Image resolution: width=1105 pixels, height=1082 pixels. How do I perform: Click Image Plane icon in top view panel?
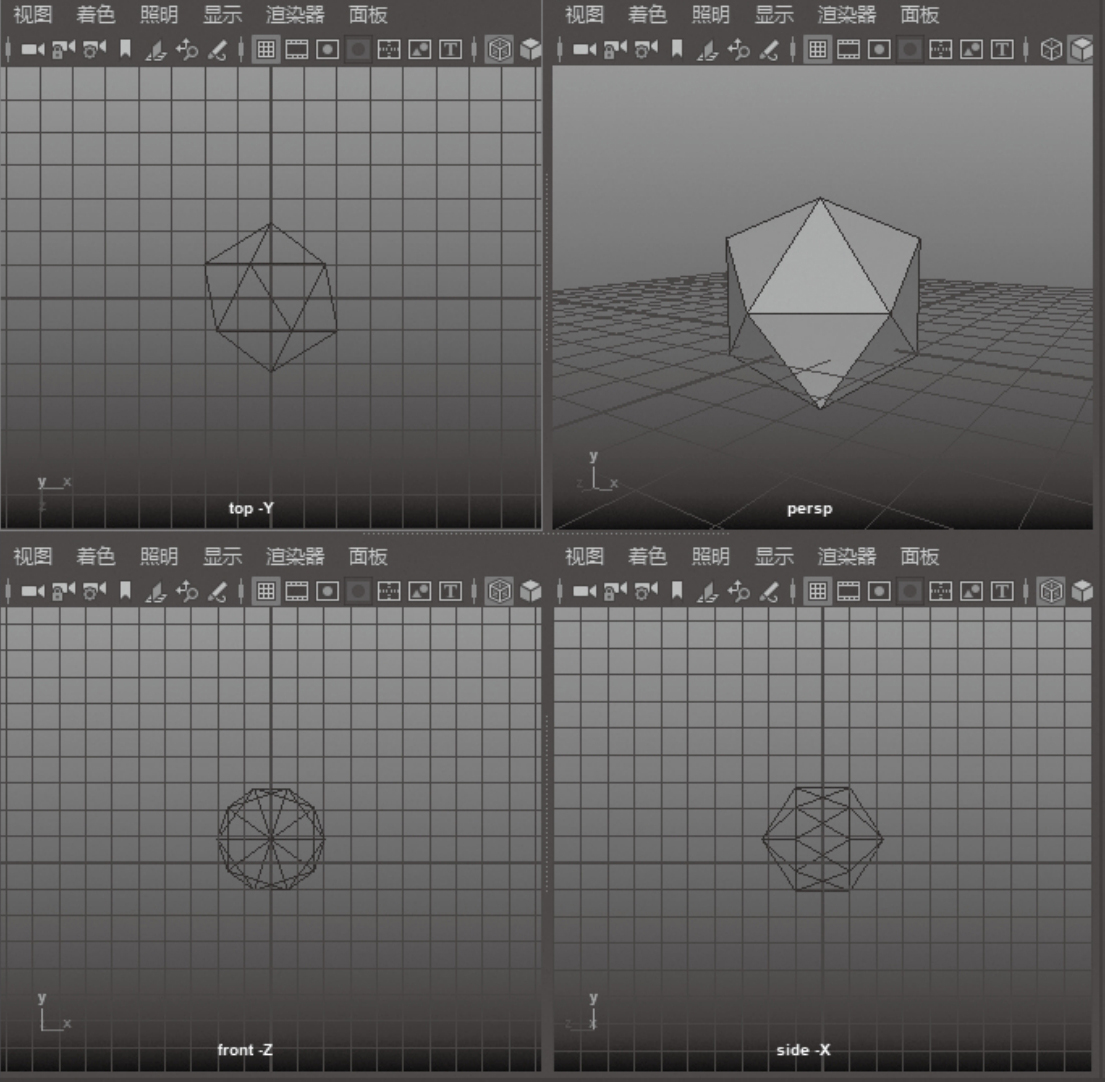pyautogui.click(x=155, y=49)
